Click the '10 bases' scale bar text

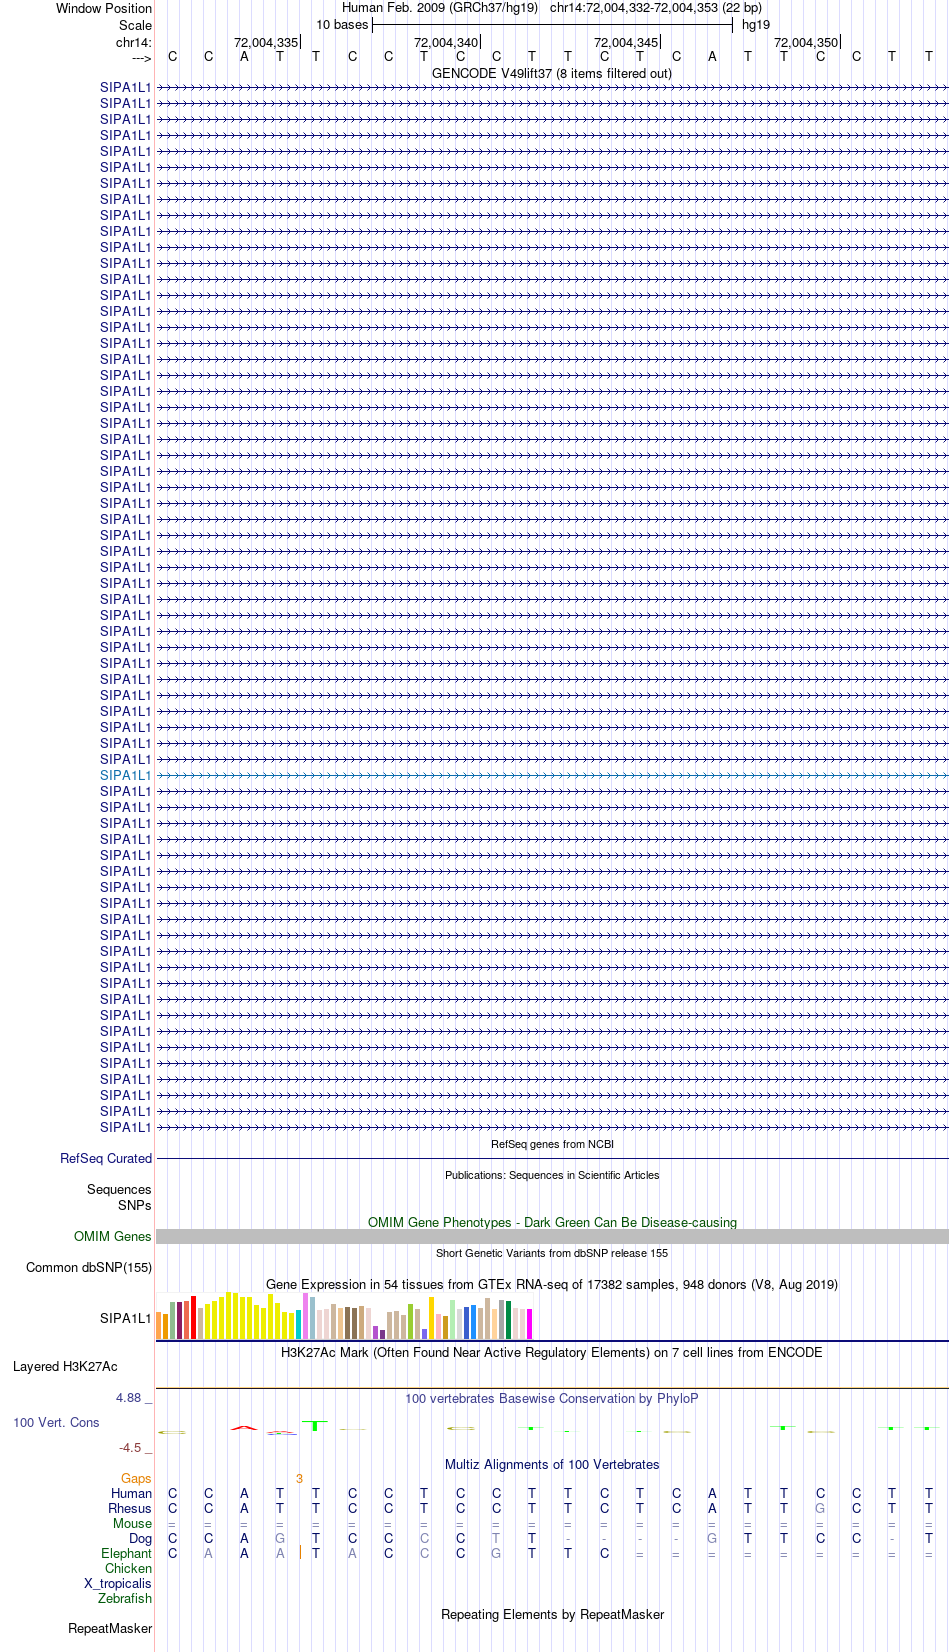coord(342,25)
